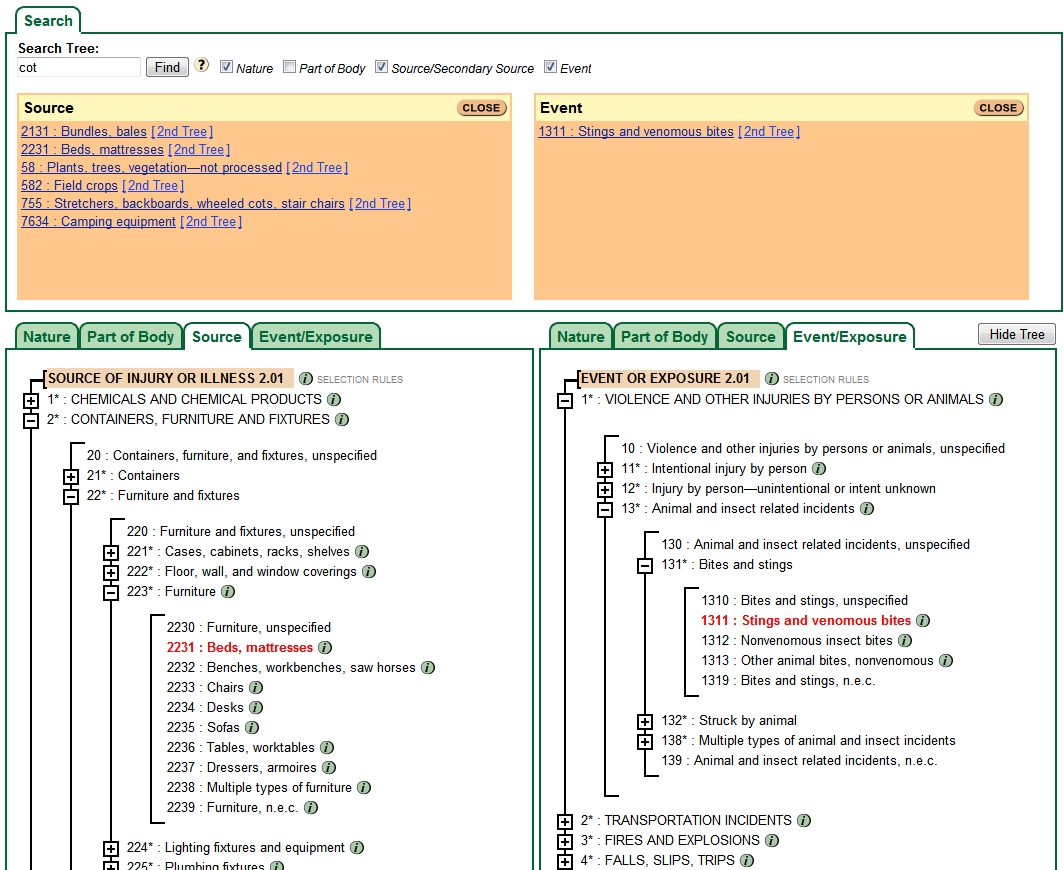
Task: Expand the 132* Struck by animal node
Action: [645, 722]
